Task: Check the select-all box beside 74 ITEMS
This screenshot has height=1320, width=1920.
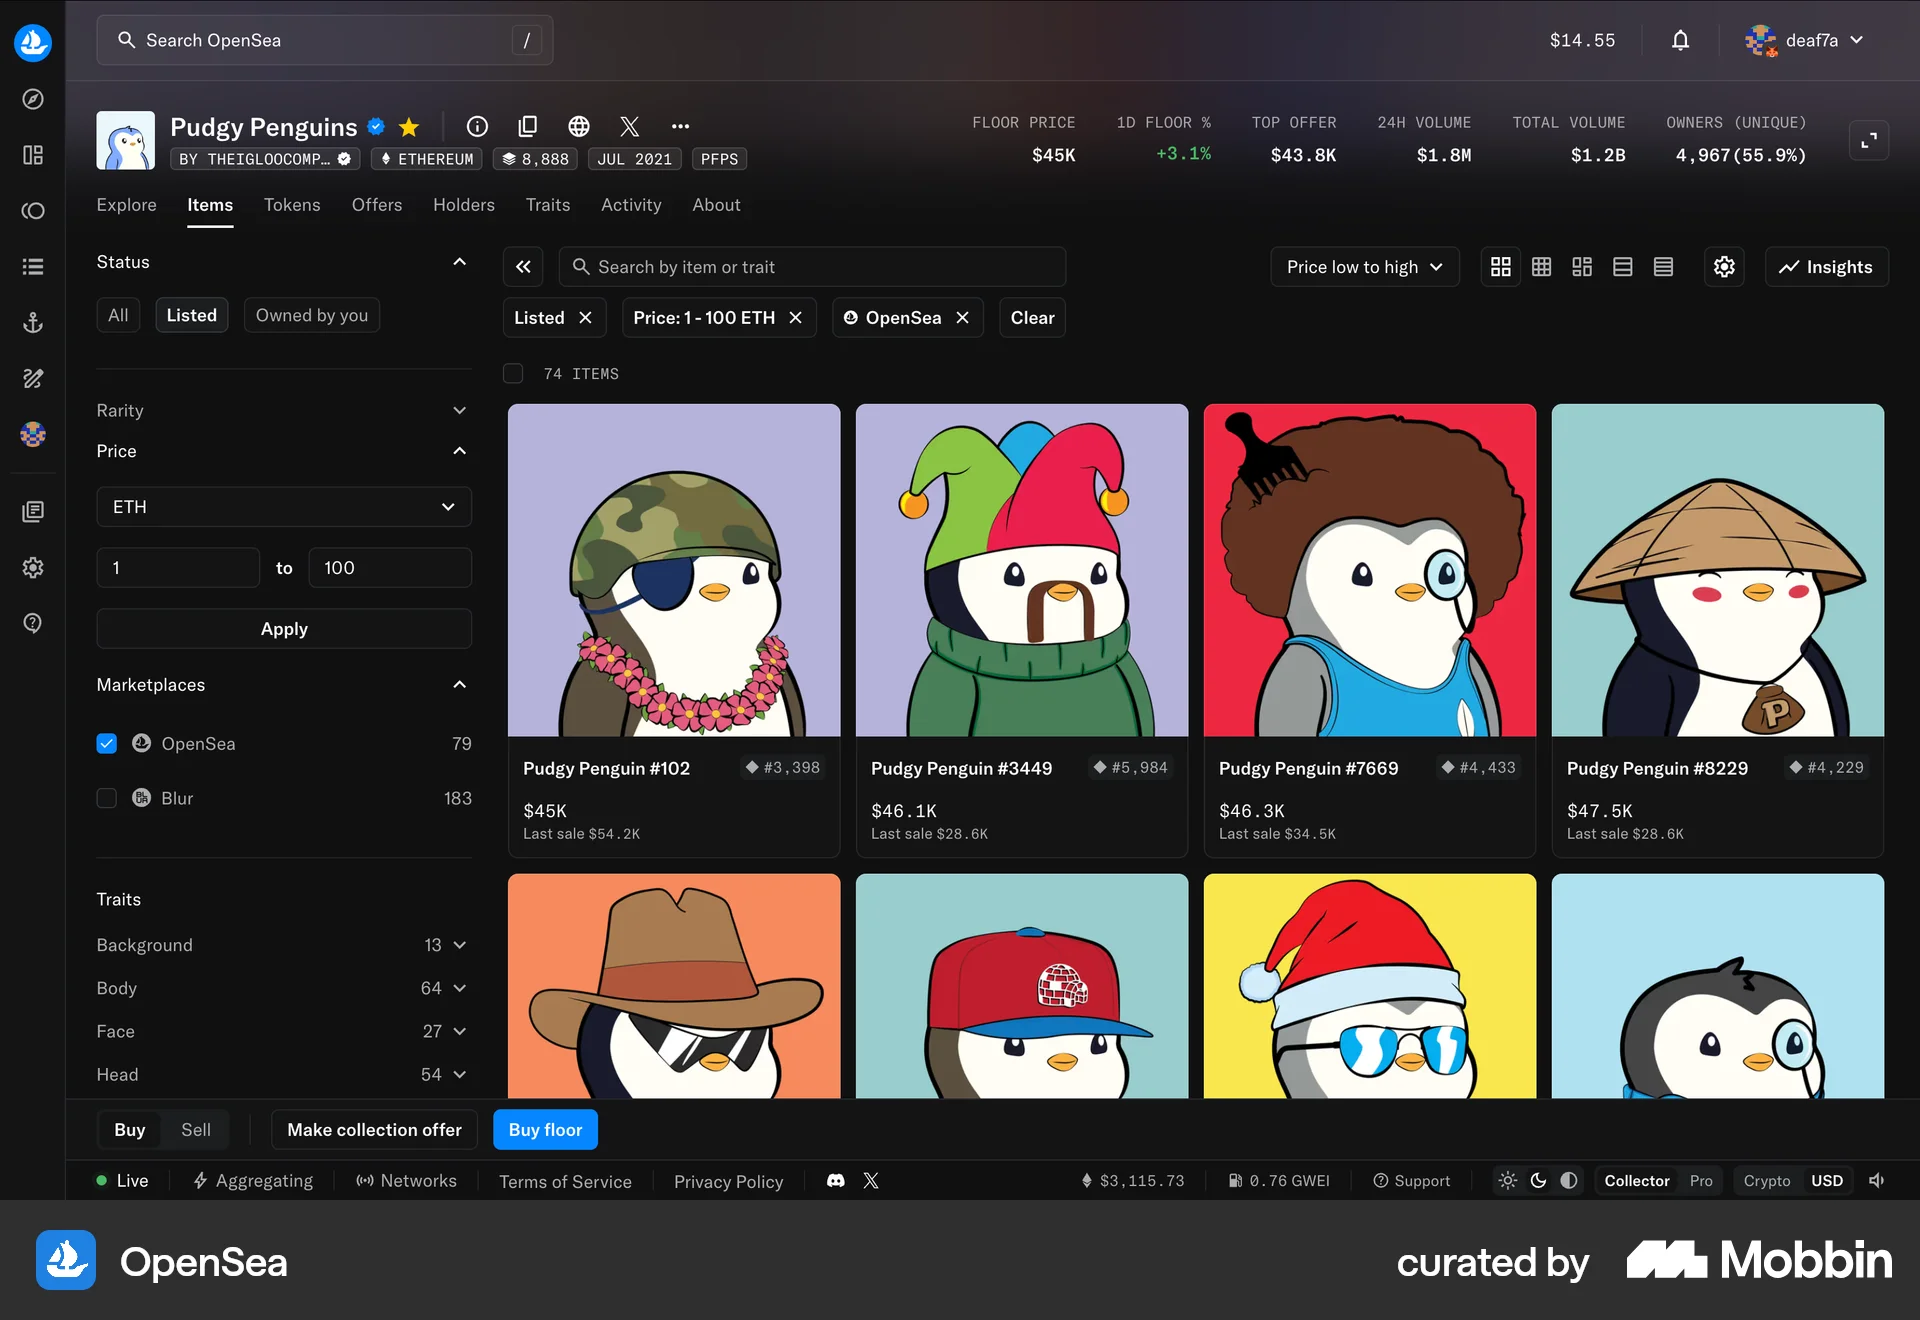Action: coord(513,374)
